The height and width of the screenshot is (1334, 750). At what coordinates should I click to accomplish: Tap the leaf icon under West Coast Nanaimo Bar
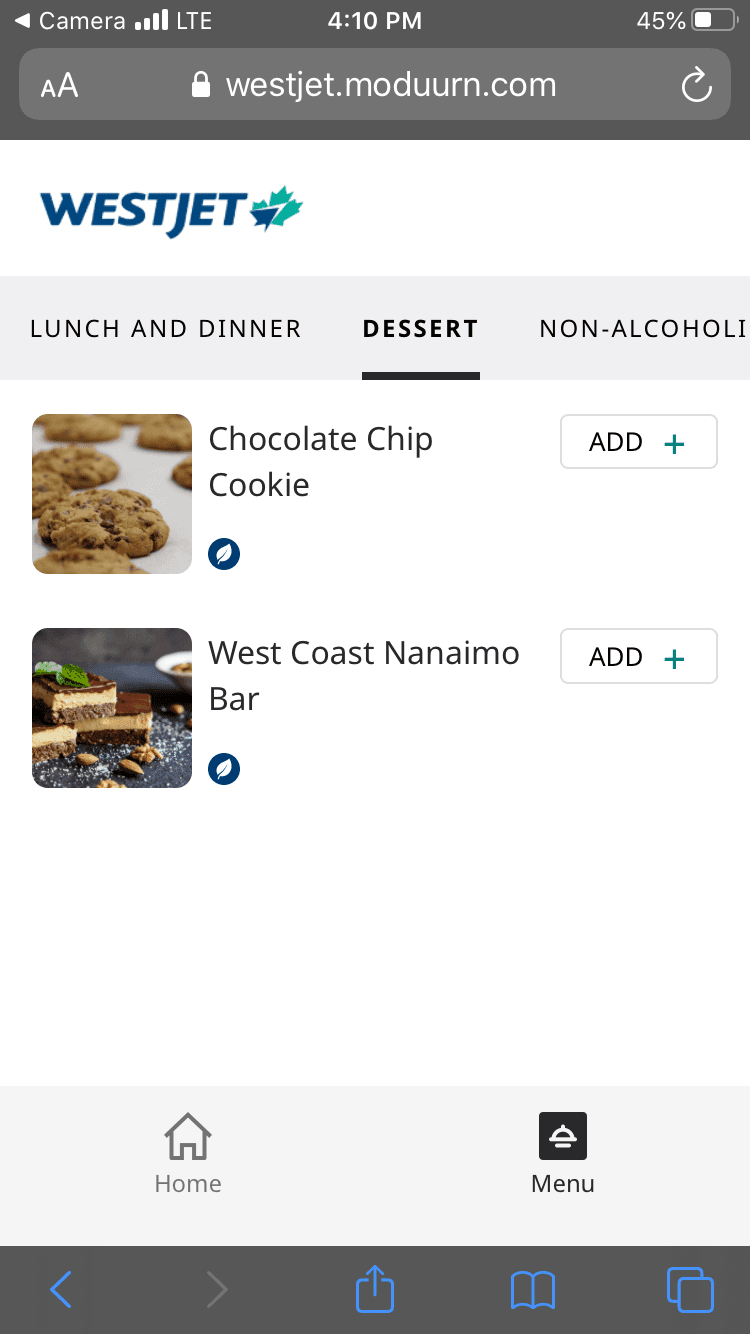pyautogui.click(x=224, y=769)
